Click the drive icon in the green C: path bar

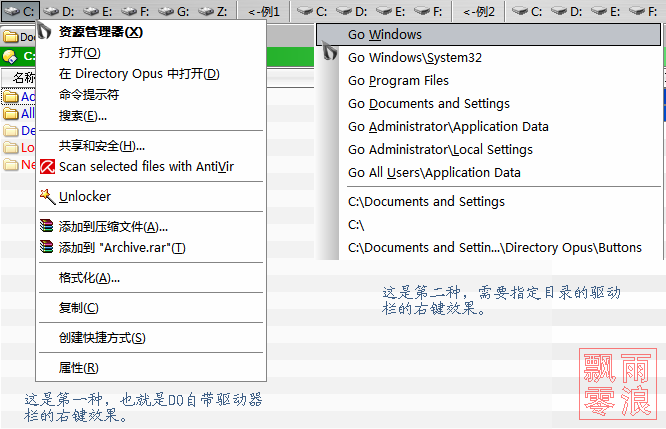click(x=9, y=56)
